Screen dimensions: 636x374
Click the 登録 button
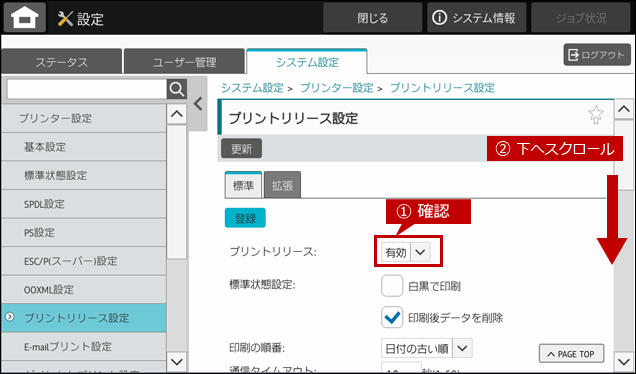[245, 218]
